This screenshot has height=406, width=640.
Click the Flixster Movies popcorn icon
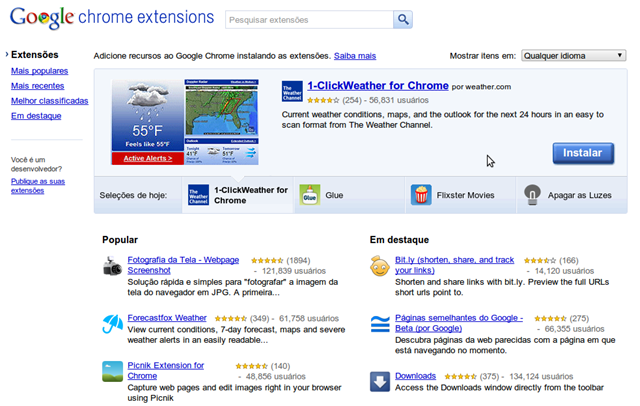click(421, 195)
